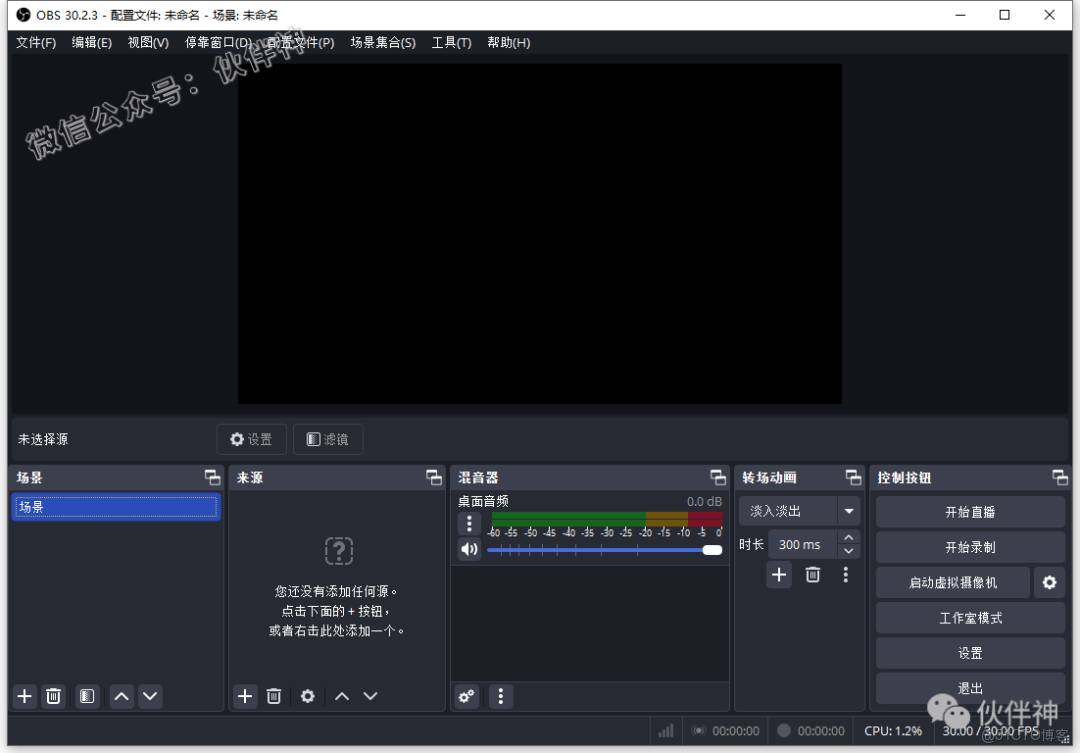Open the 工具(T) menu

451,42
